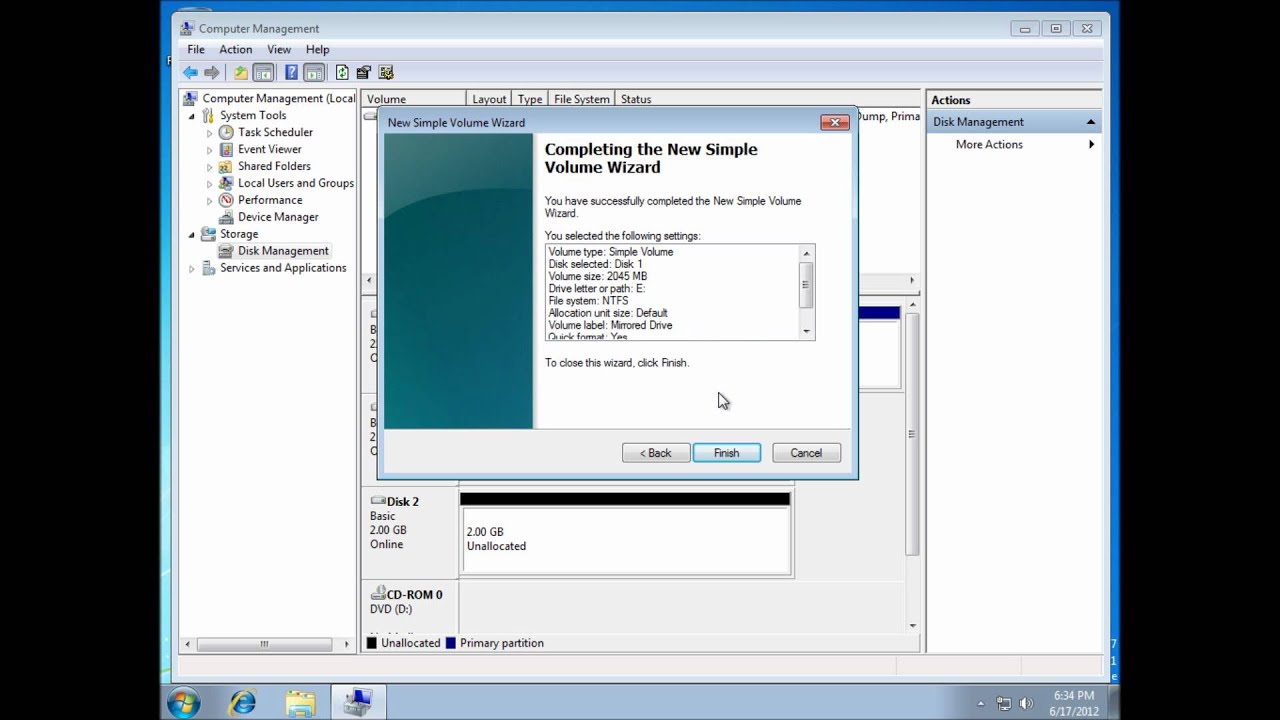
Task: Click the Computer Management title bar icon
Action: pyautogui.click(x=186, y=28)
